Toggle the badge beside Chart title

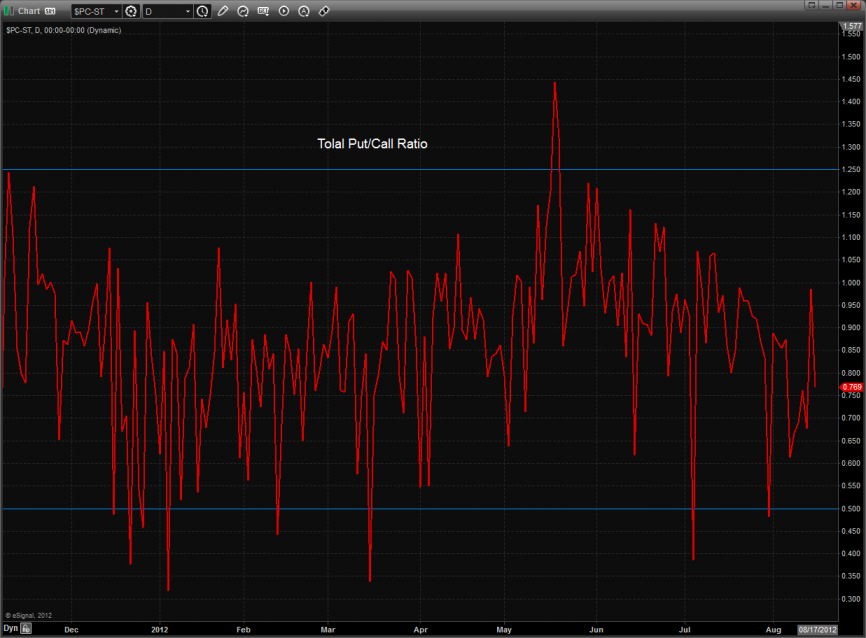[x=50, y=11]
